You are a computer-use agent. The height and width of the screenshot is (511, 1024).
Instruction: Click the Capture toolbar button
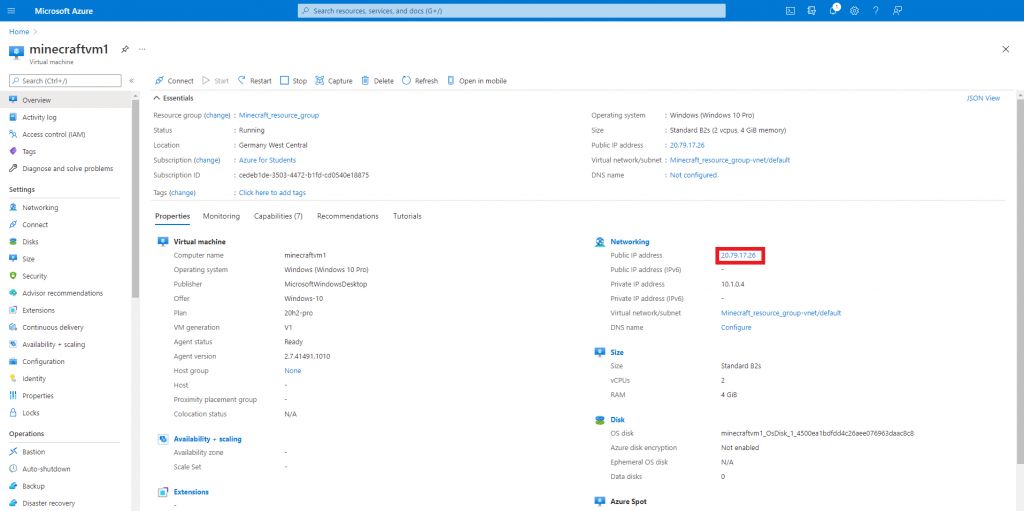tap(334, 80)
